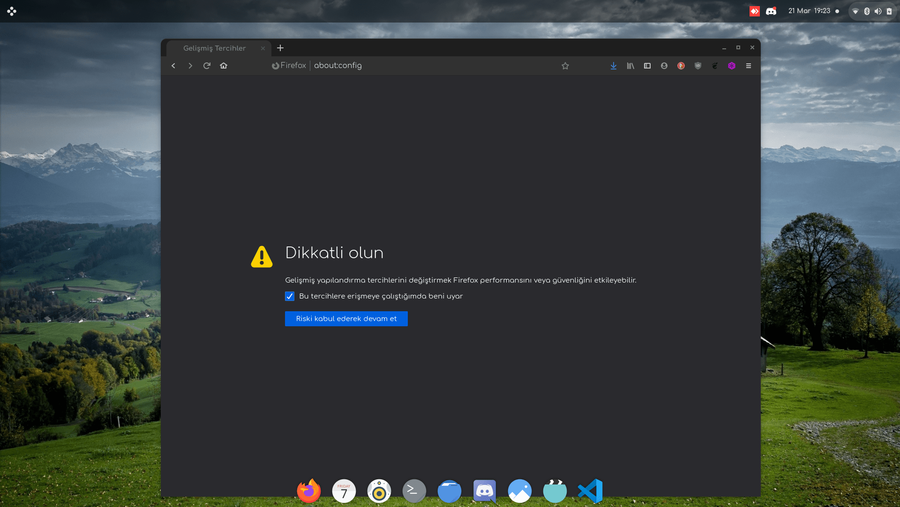Click the red AnyDesk tray icon
Viewport: 900px width, 507px height.
pos(754,11)
